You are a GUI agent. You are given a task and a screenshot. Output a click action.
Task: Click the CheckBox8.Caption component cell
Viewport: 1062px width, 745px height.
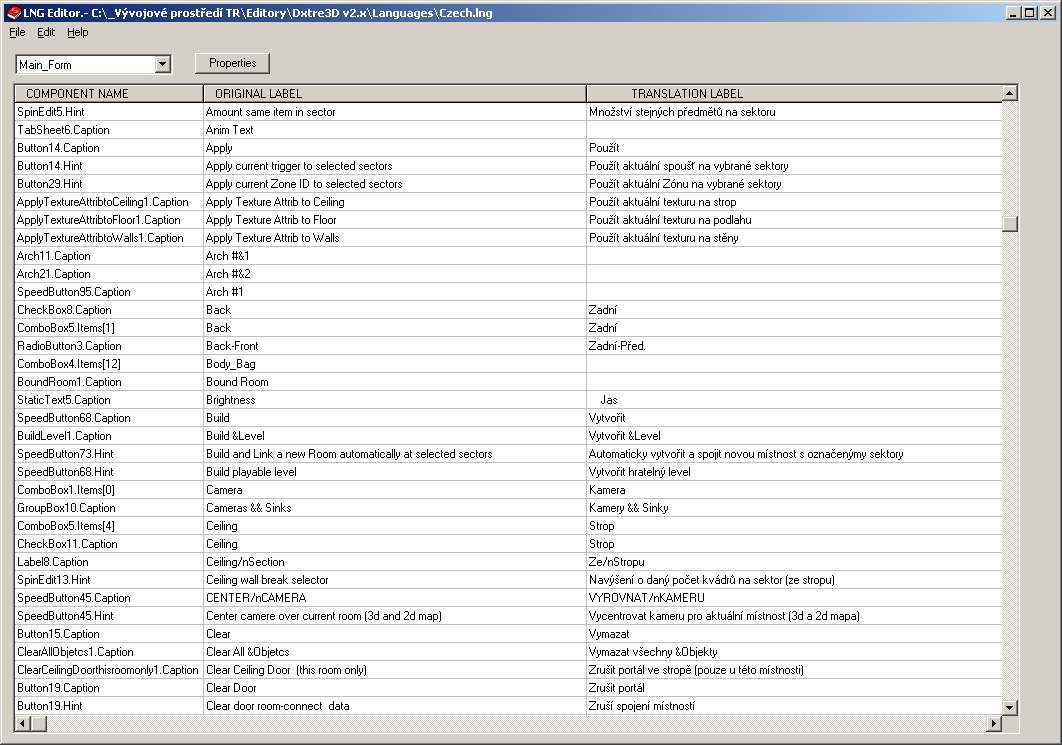[108, 310]
